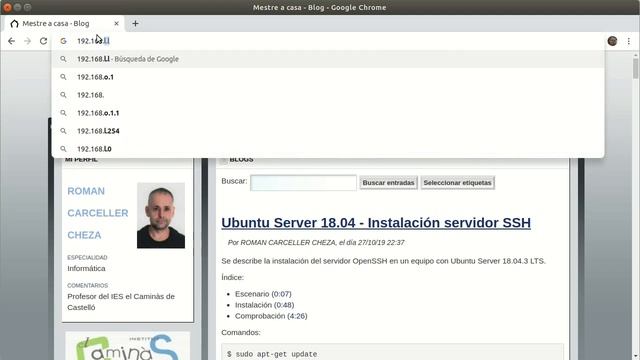Click search icon beside 192.168.l.254 suggestion
The image size is (640, 360).
(x=63, y=131)
